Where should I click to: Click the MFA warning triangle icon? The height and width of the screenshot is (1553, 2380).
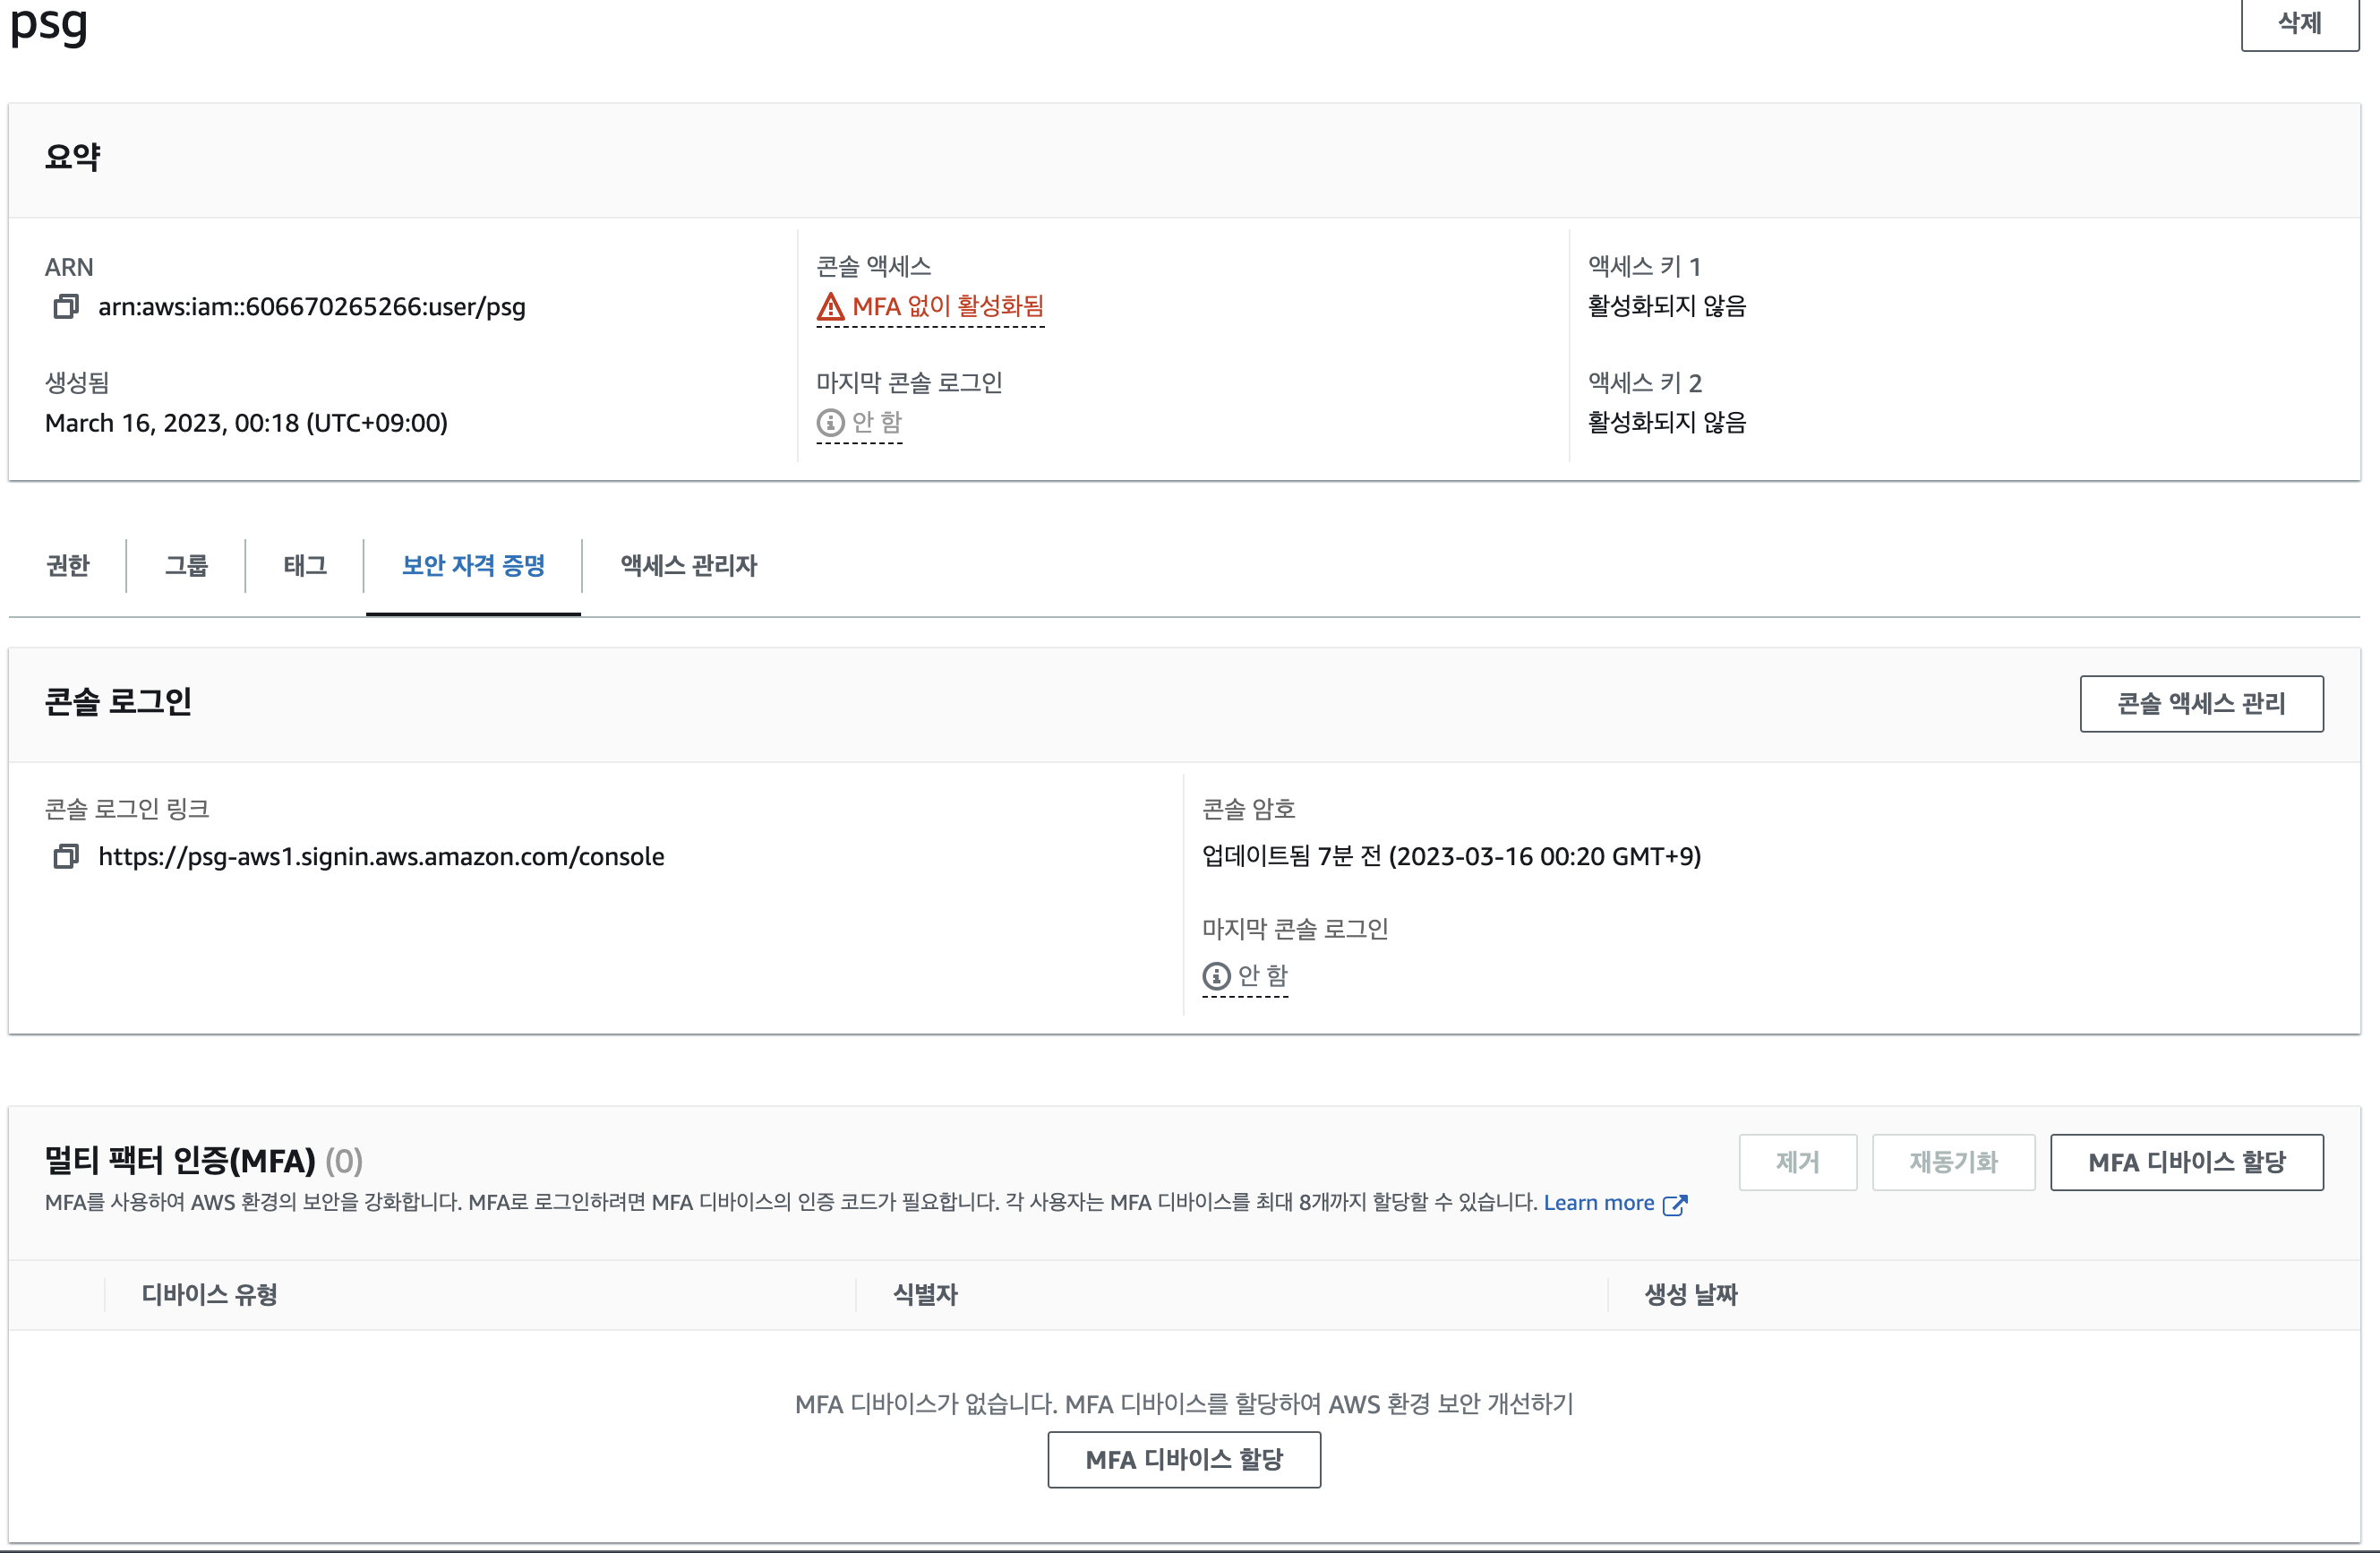[830, 307]
